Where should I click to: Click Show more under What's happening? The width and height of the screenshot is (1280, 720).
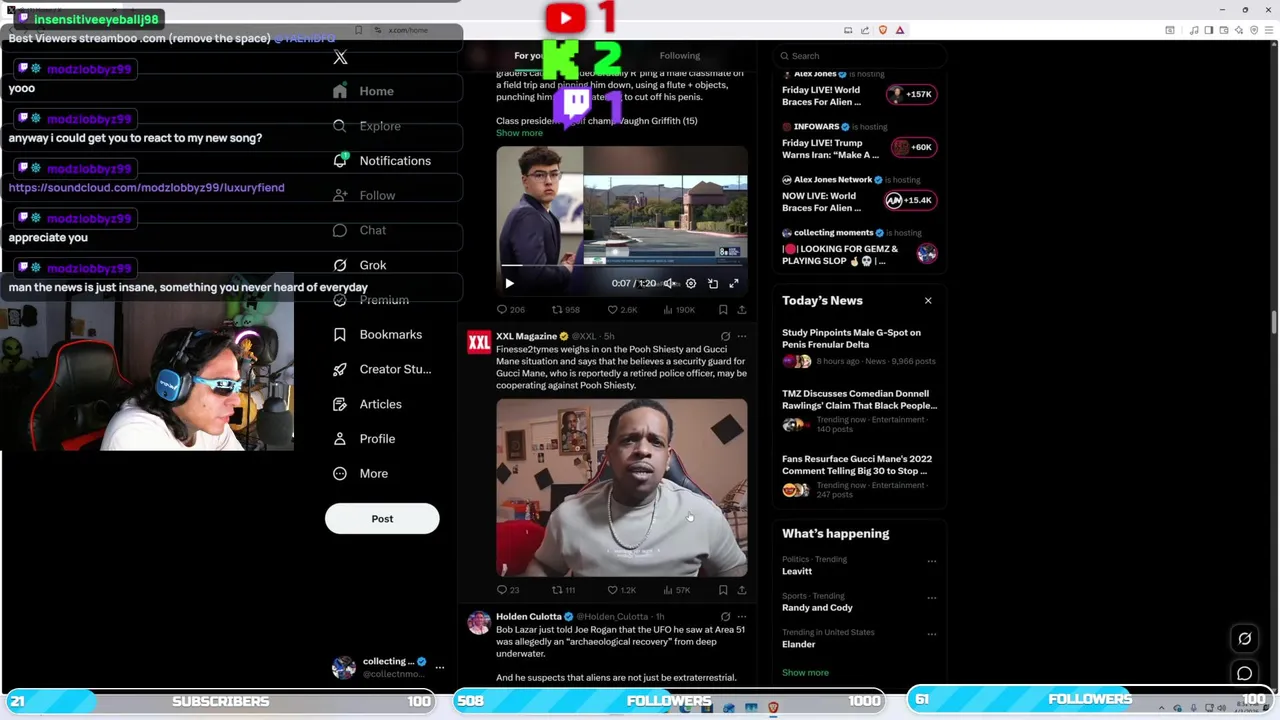pos(805,673)
